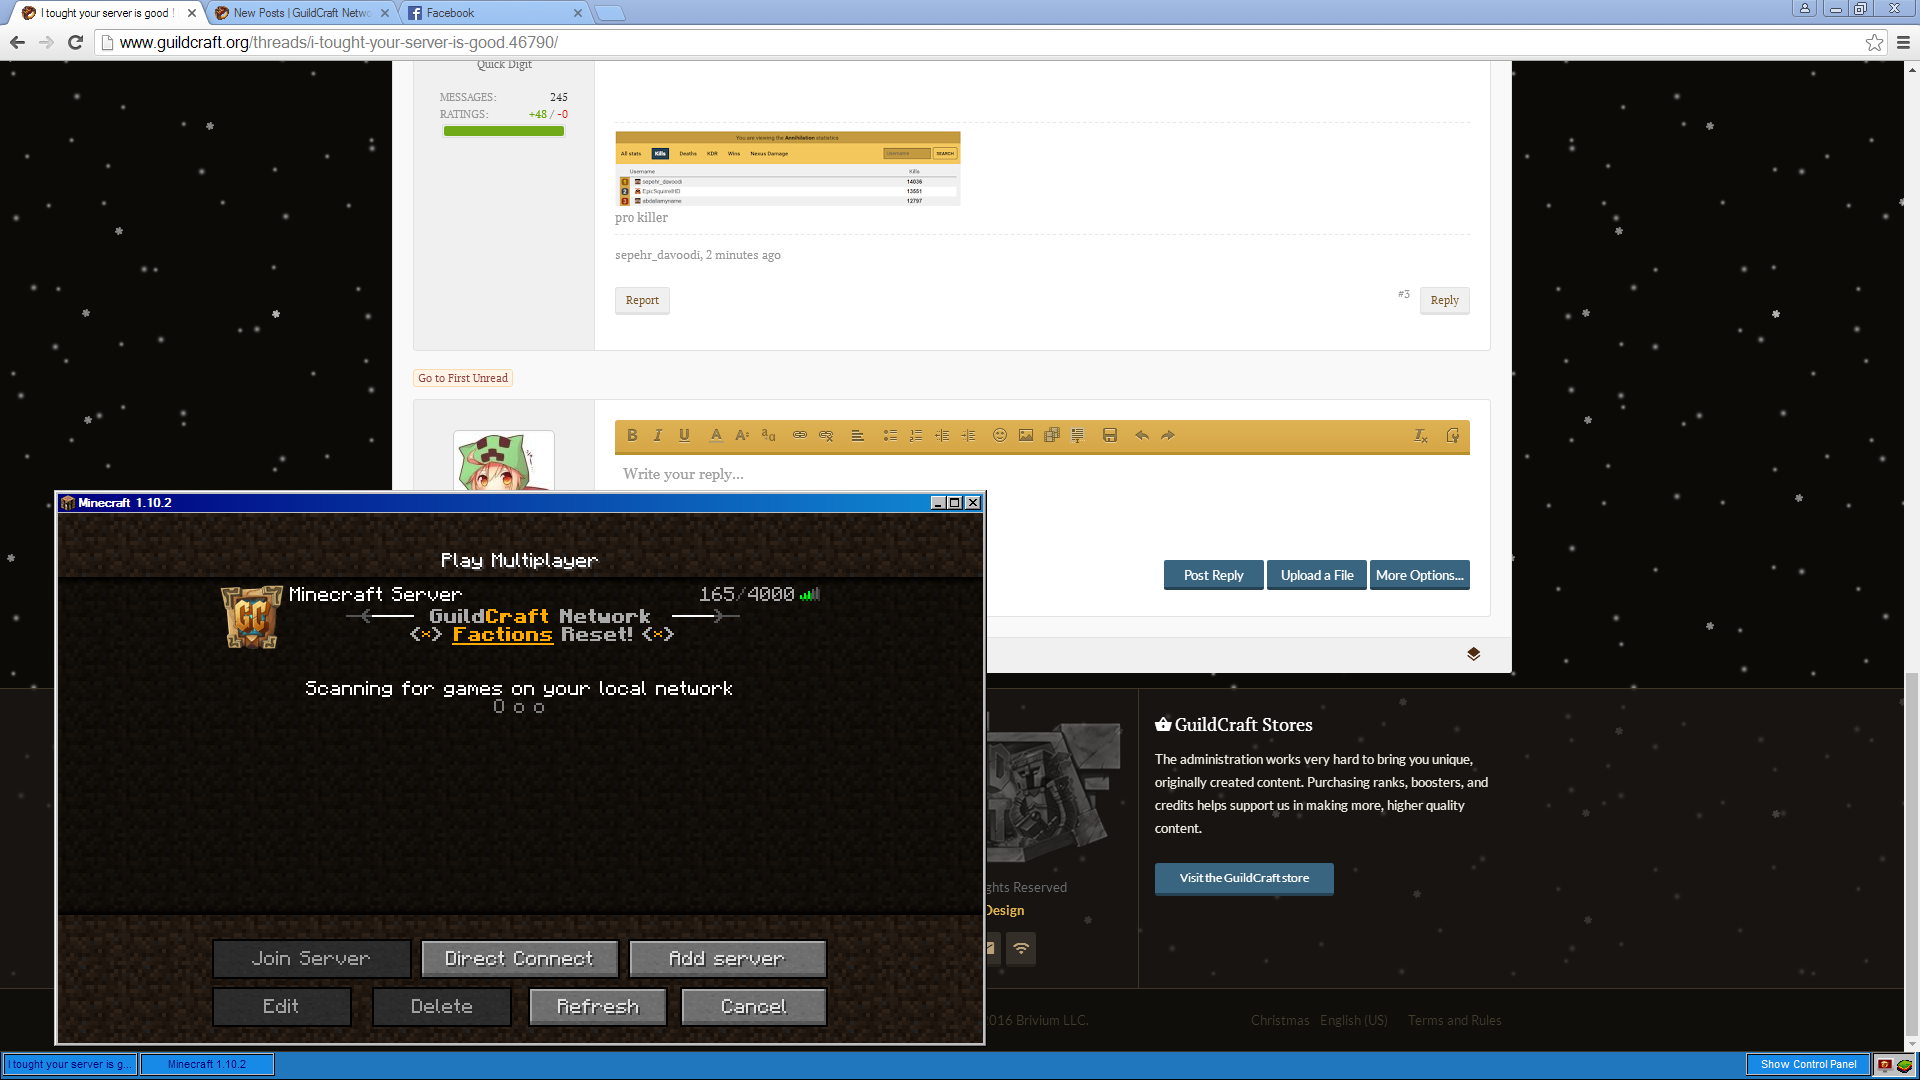Switch to the New Posts GuildCraft browser tab
Image resolution: width=1920 pixels, height=1080 pixels.
point(300,13)
